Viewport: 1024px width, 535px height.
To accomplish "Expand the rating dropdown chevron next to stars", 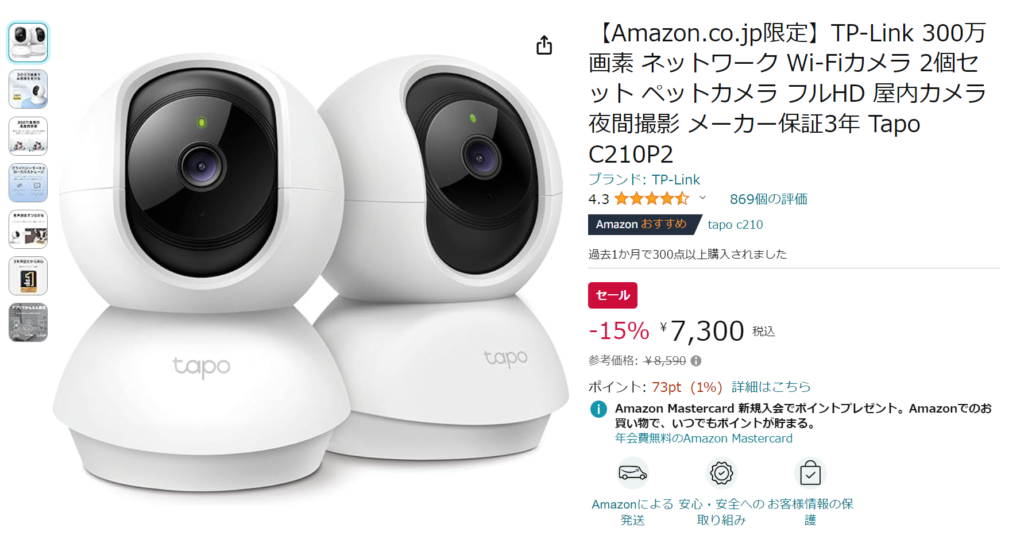I will (703, 198).
